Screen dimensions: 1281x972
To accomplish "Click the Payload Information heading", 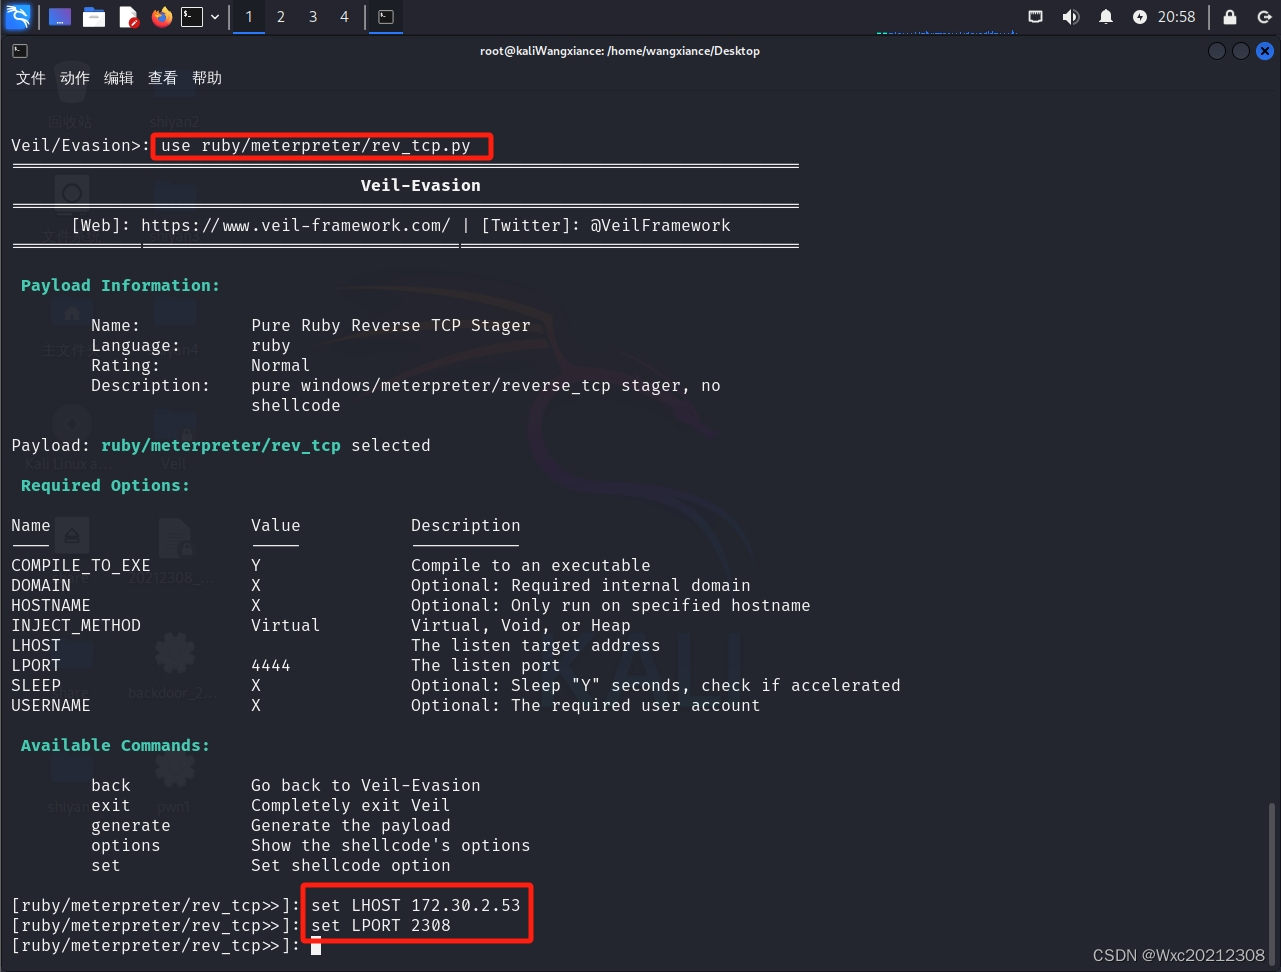I will click(x=120, y=286).
